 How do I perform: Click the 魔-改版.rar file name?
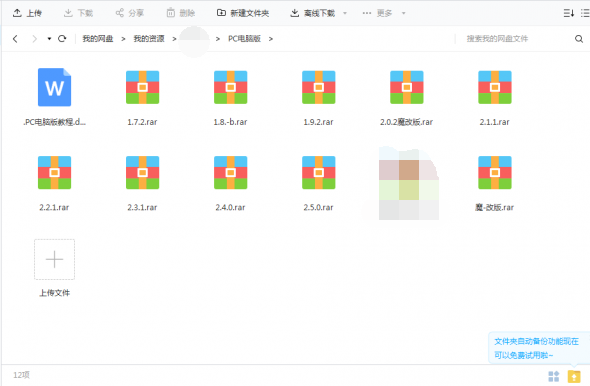(x=494, y=207)
